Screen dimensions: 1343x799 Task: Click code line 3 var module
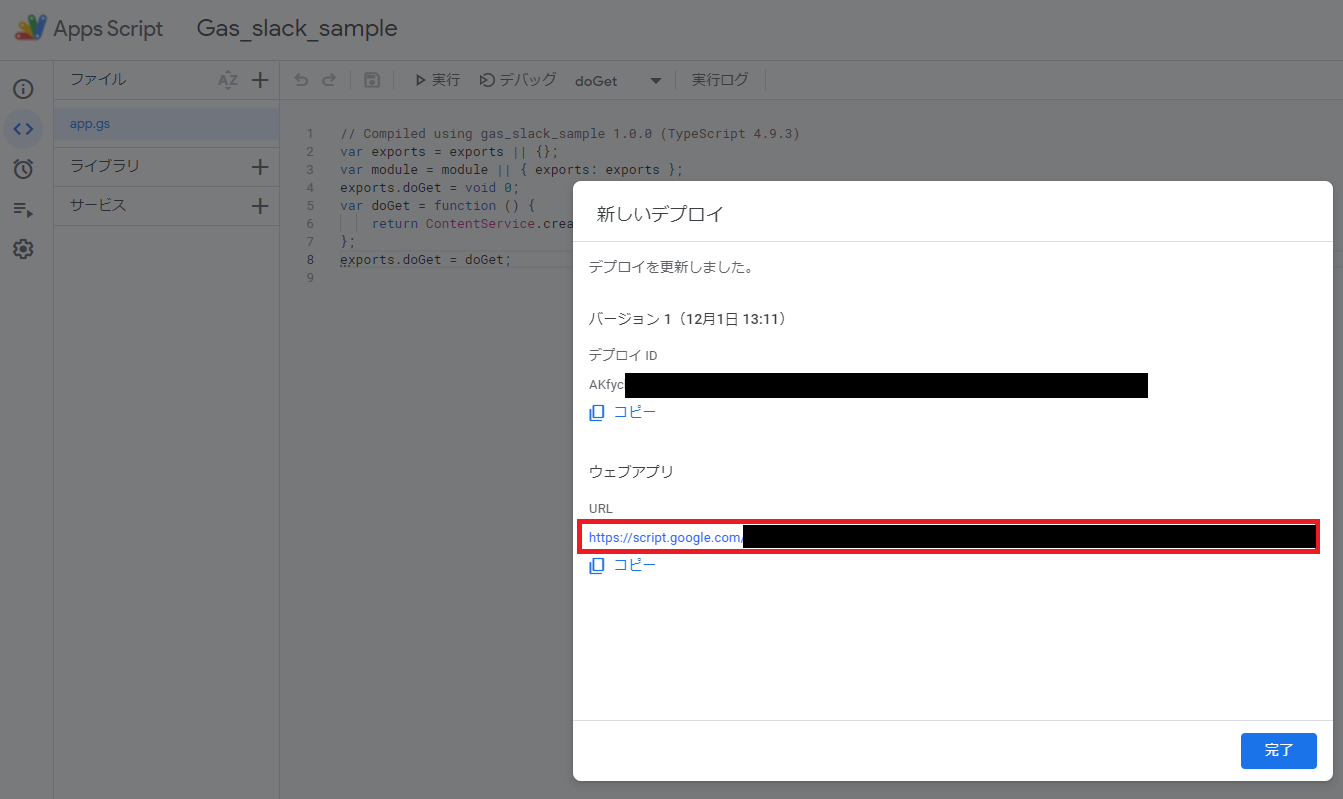tap(511, 169)
